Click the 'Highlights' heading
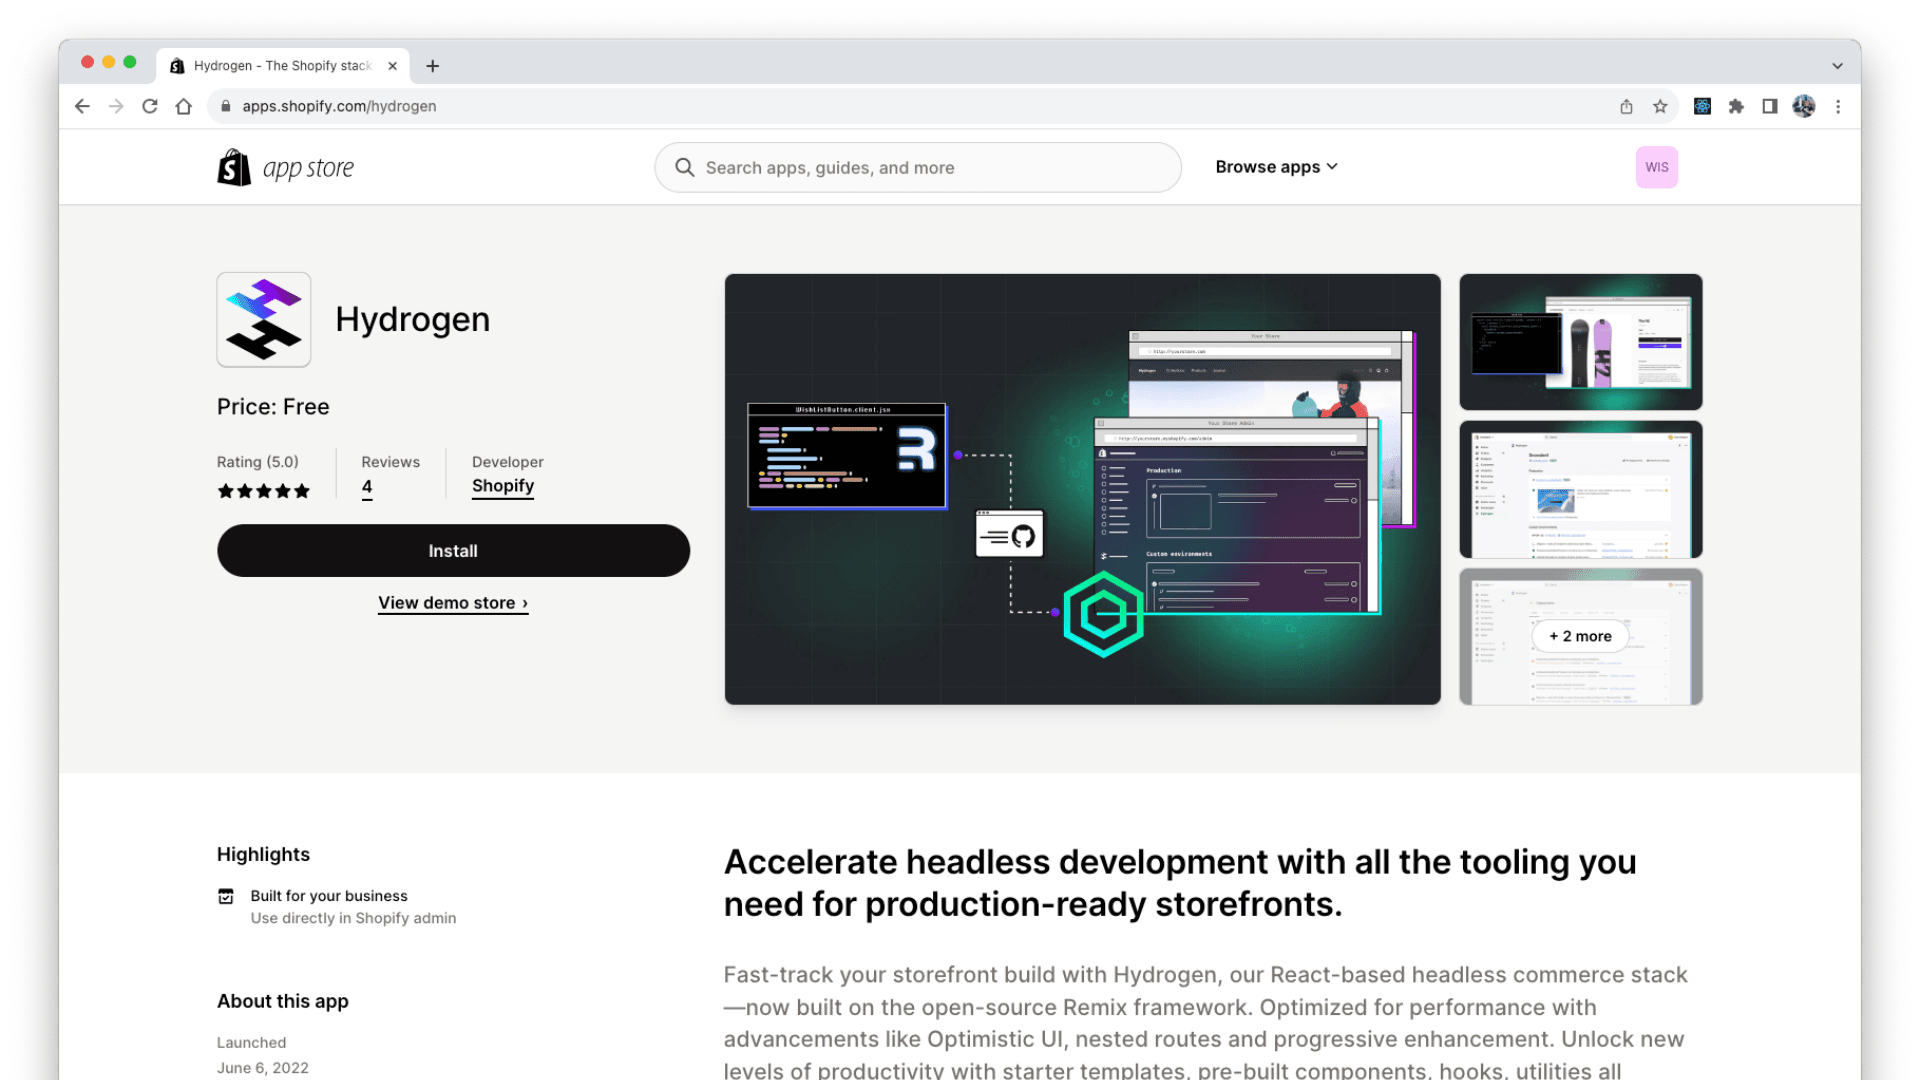The height and width of the screenshot is (1080, 1920). coord(263,855)
